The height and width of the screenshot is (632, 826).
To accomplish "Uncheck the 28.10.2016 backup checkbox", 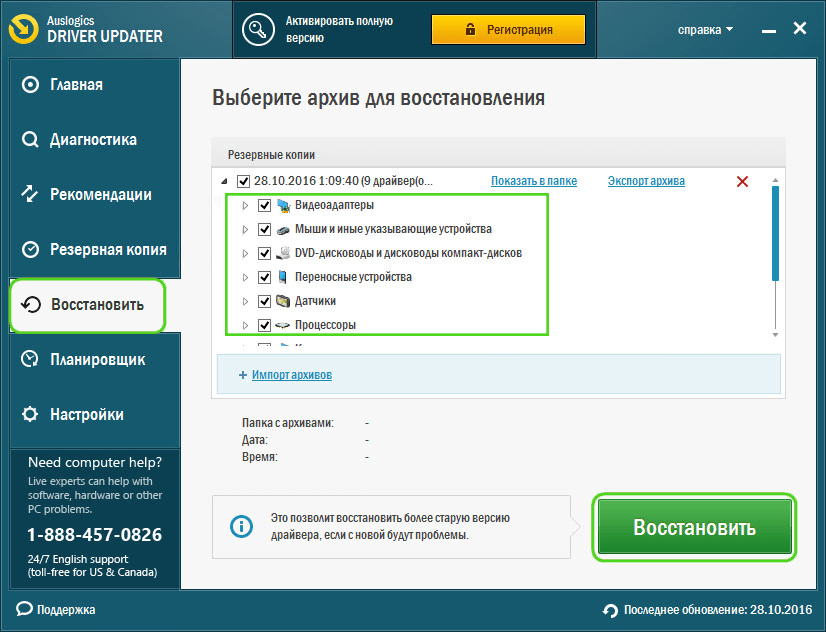I will click(243, 181).
